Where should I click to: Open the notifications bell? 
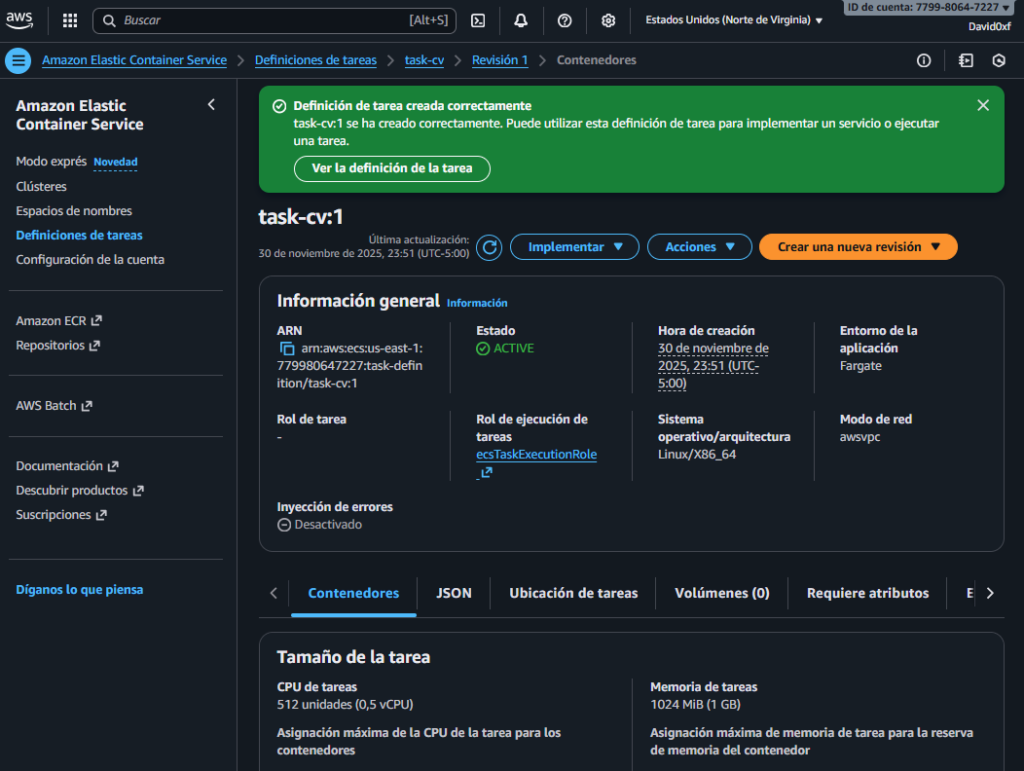[521, 20]
